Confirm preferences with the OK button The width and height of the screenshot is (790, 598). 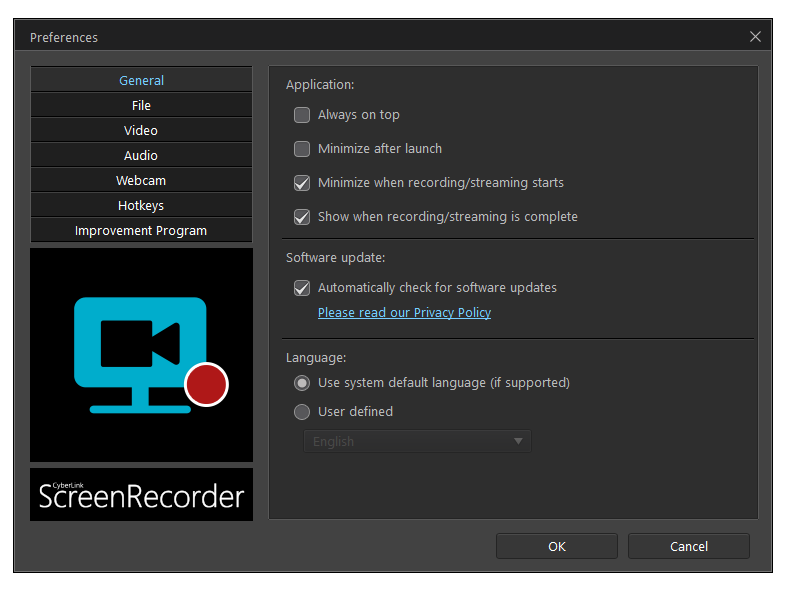coord(557,546)
